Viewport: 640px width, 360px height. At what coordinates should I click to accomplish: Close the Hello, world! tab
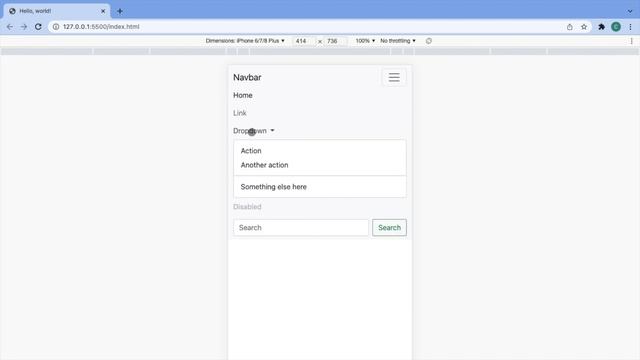click(x=103, y=11)
